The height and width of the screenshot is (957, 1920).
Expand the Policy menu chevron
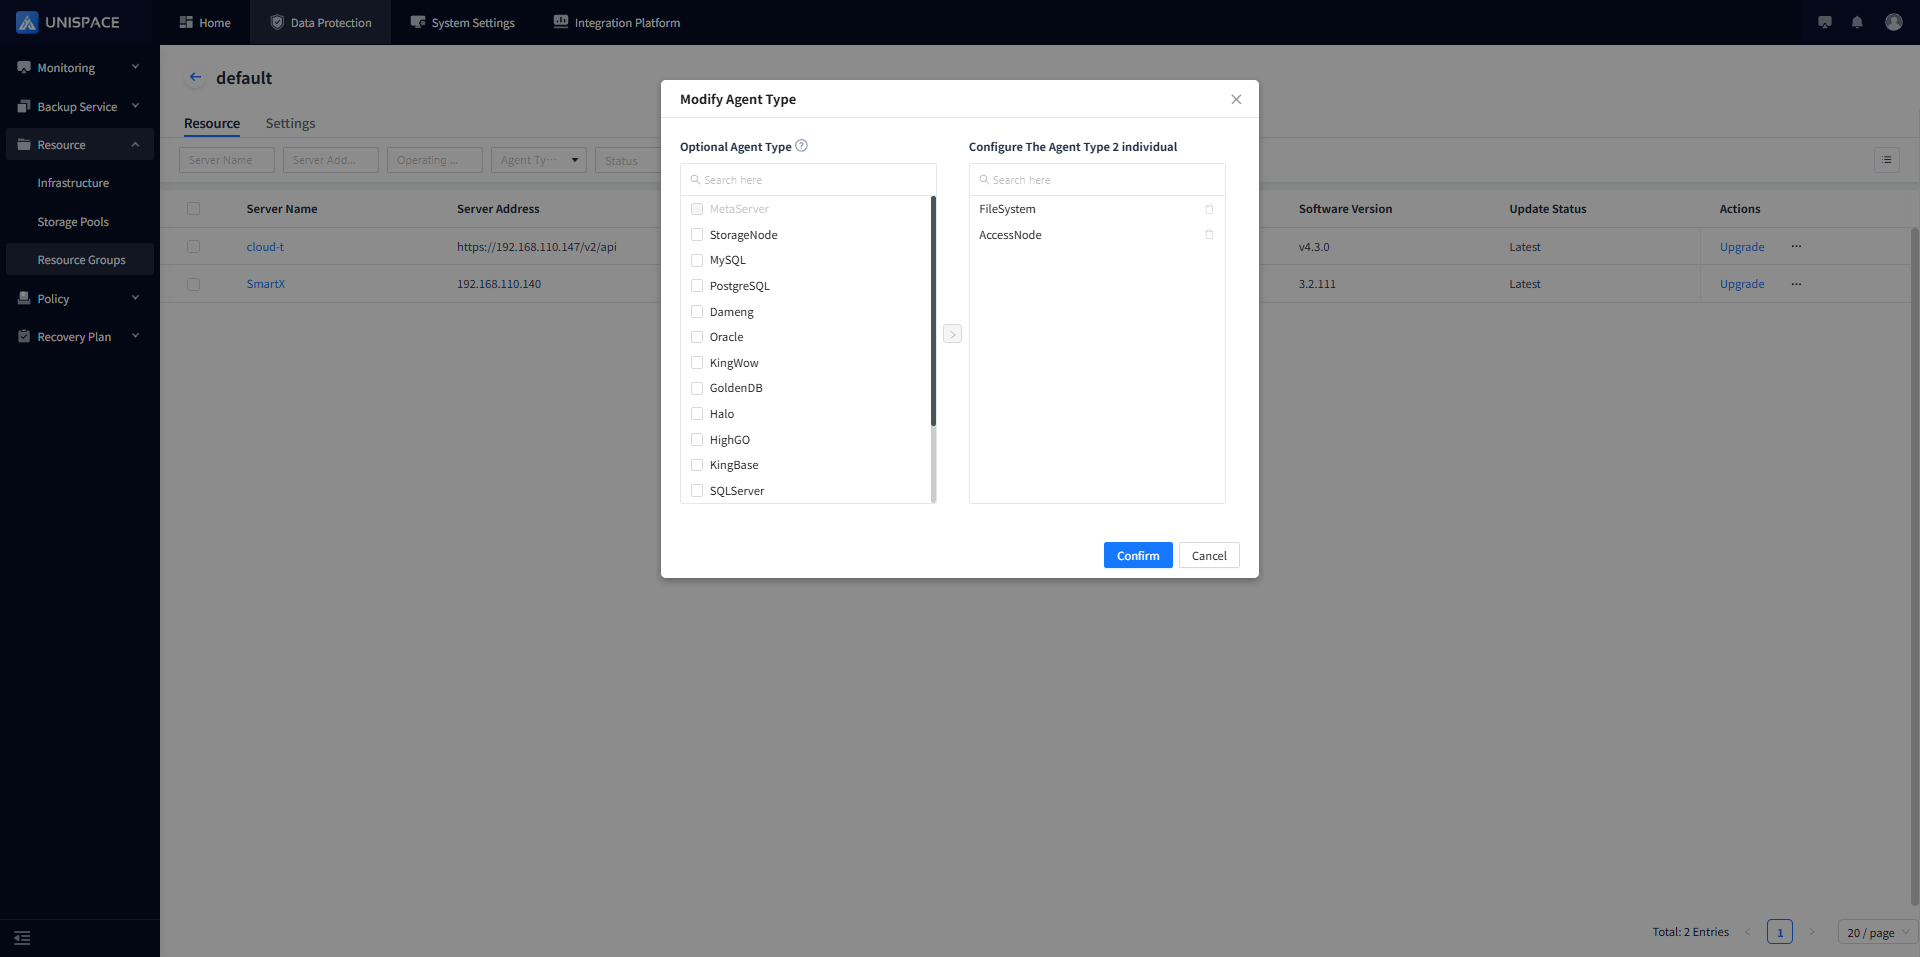coord(135,298)
